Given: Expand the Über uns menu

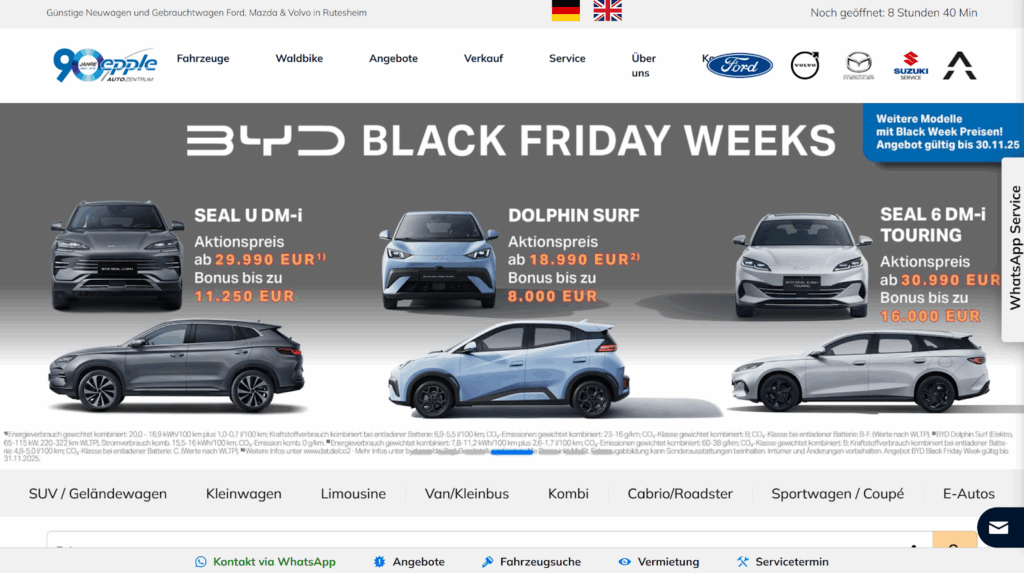Looking at the screenshot, I should [643, 65].
